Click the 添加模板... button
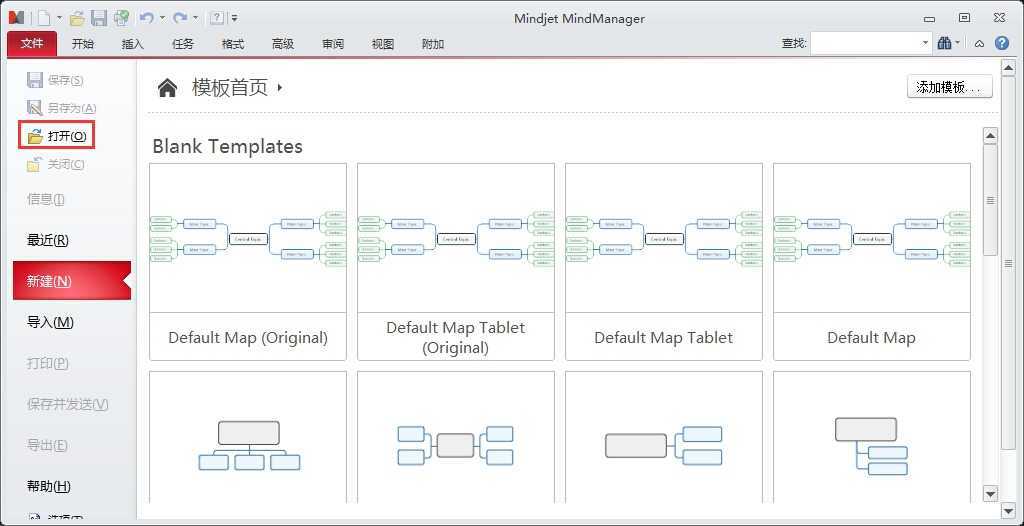The width and height of the screenshot is (1024, 526). click(x=949, y=87)
